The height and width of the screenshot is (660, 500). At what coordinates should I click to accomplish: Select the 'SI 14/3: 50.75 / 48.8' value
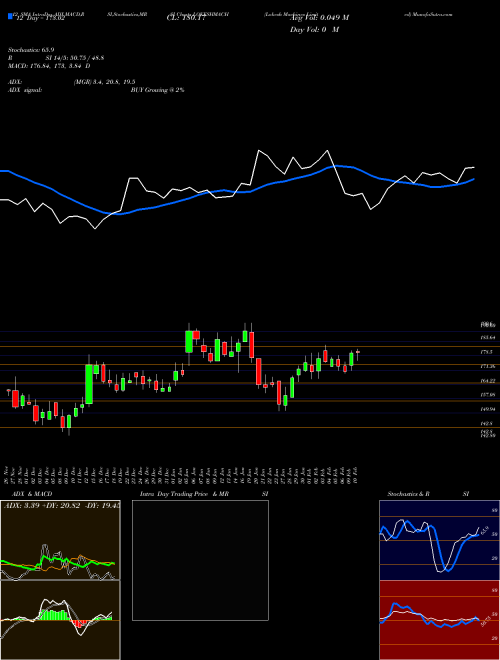click(75, 58)
